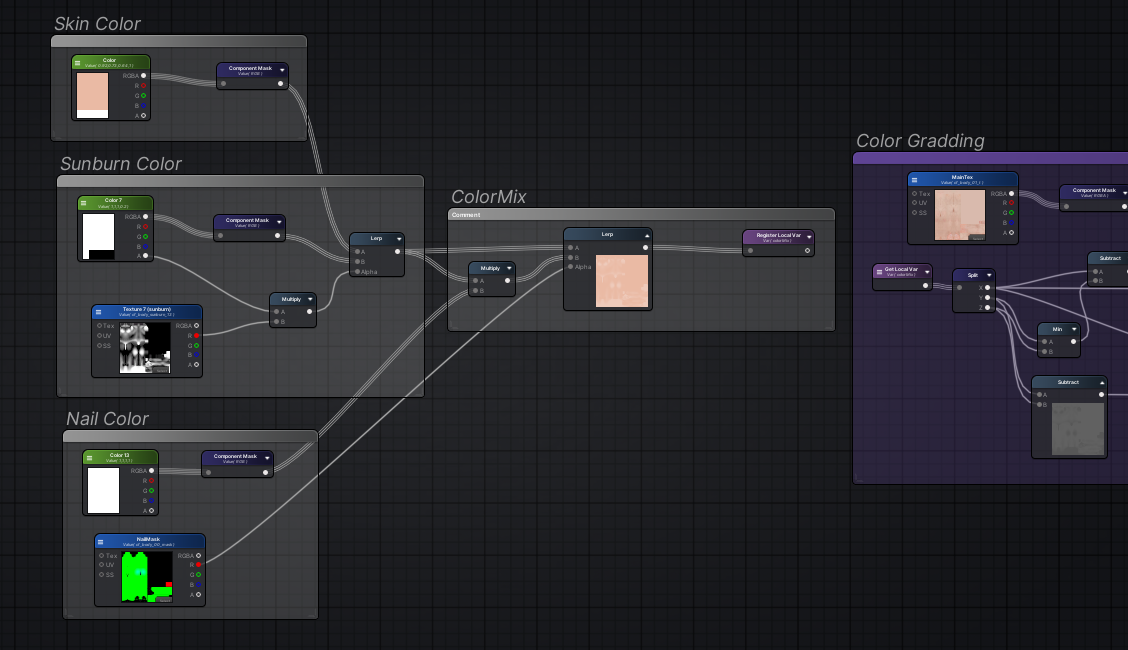Viewport: 1128px width, 650px height.
Task: Select the Min node title
Action: coord(1058,329)
